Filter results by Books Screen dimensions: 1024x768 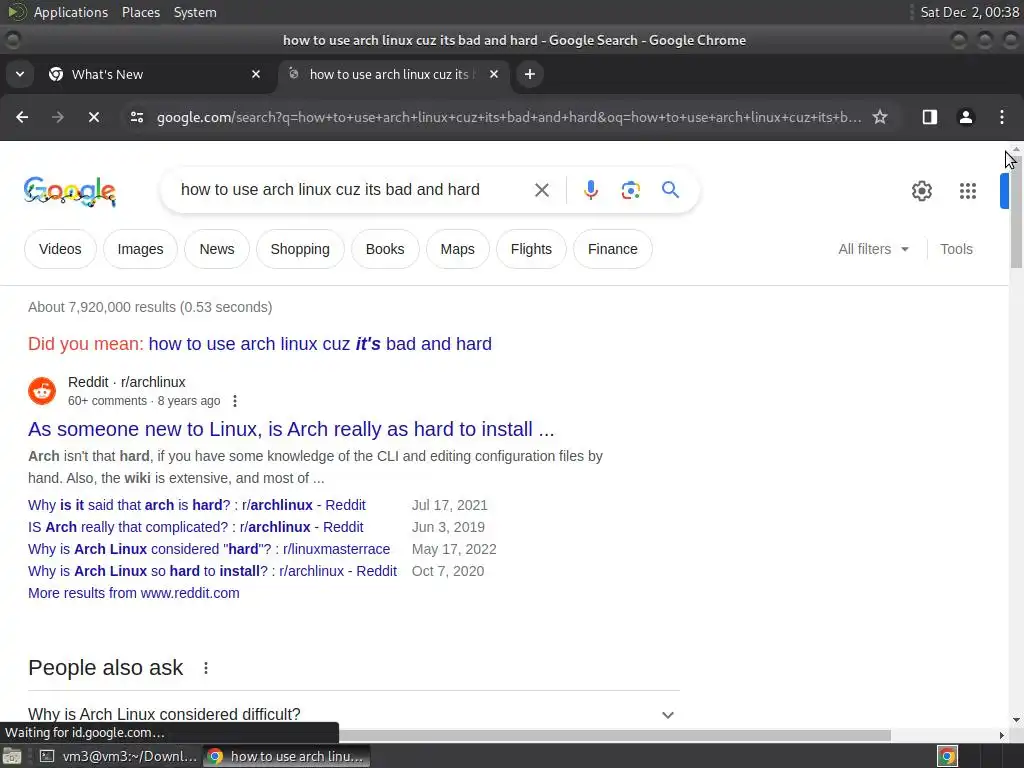coord(385,249)
